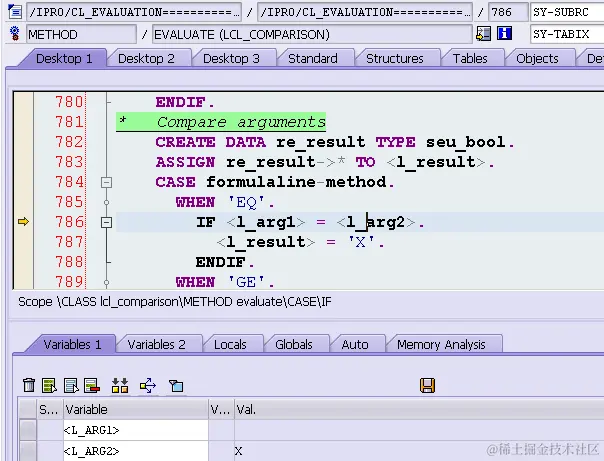604x461 pixels.
Task: Click line number 780 in the gutter
Action: [x=69, y=102]
